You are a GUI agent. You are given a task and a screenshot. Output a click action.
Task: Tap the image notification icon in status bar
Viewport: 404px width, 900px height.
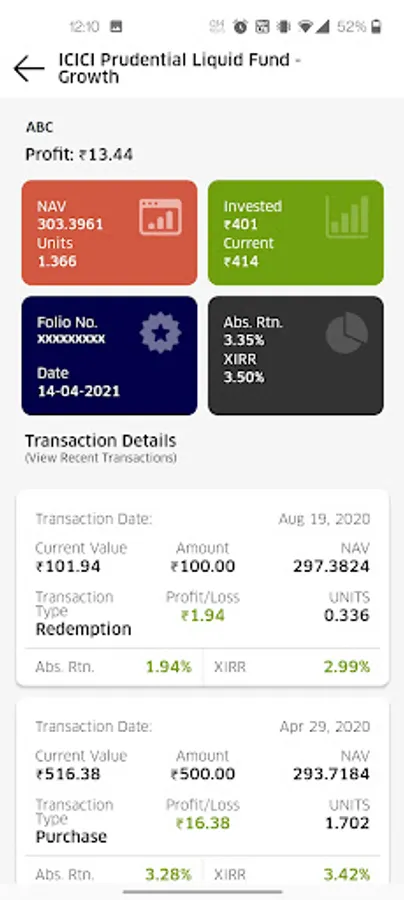(116, 26)
